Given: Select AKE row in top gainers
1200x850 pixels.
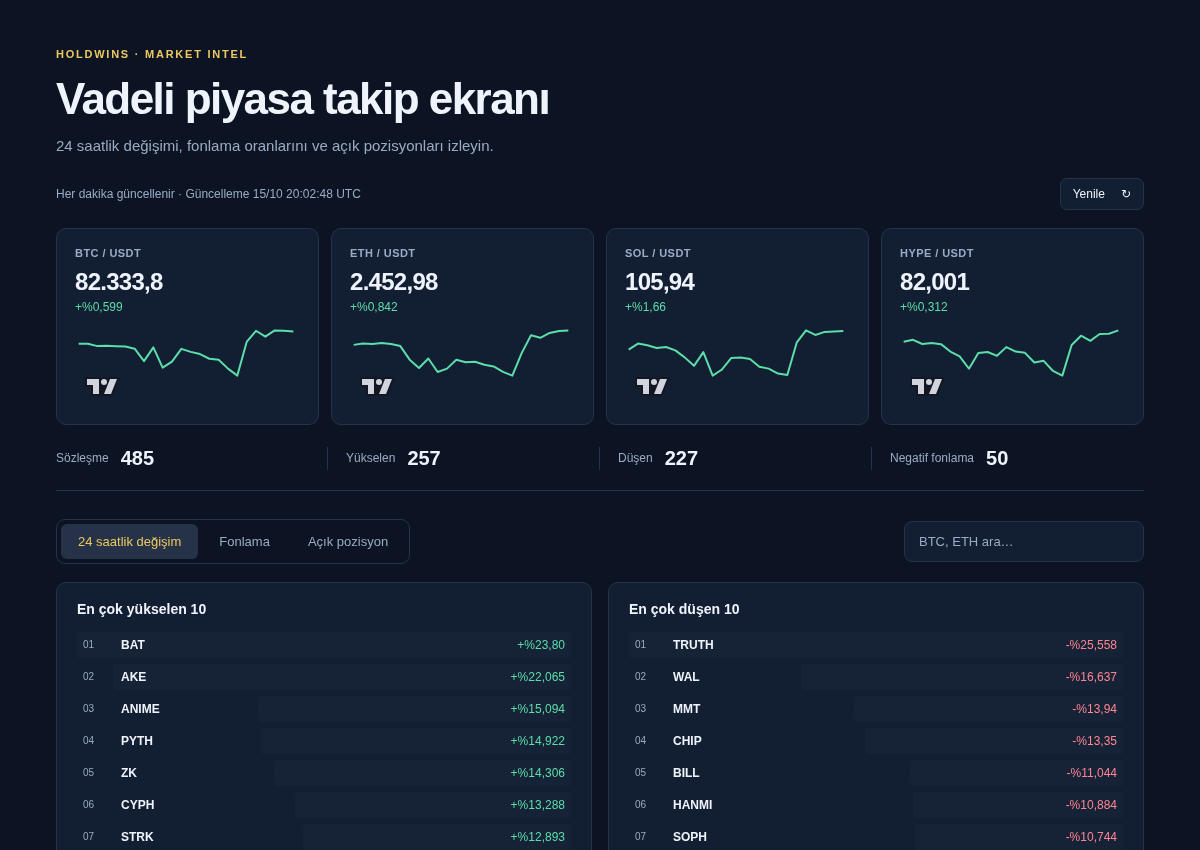Looking at the screenshot, I should 324,677.
